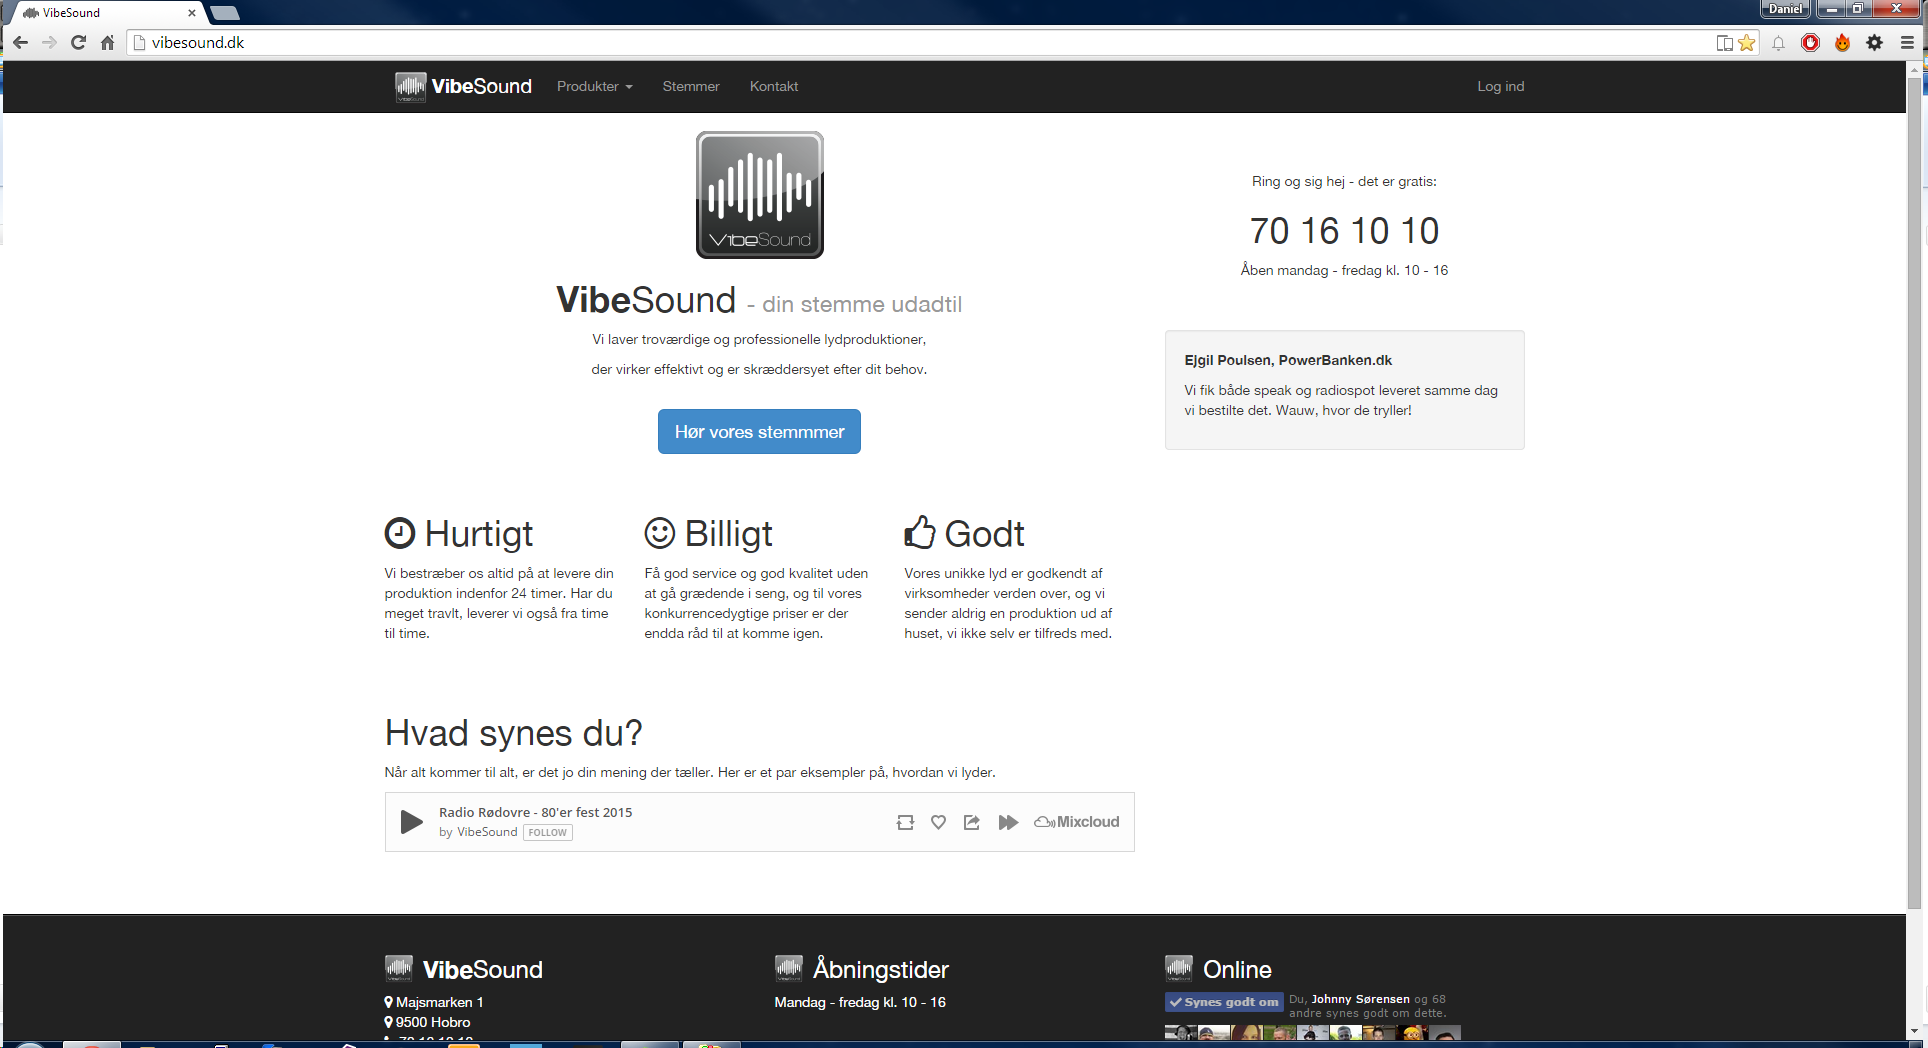This screenshot has width=1928, height=1048.
Task: Click the Åbningstider heading icon
Action: (x=789, y=968)
